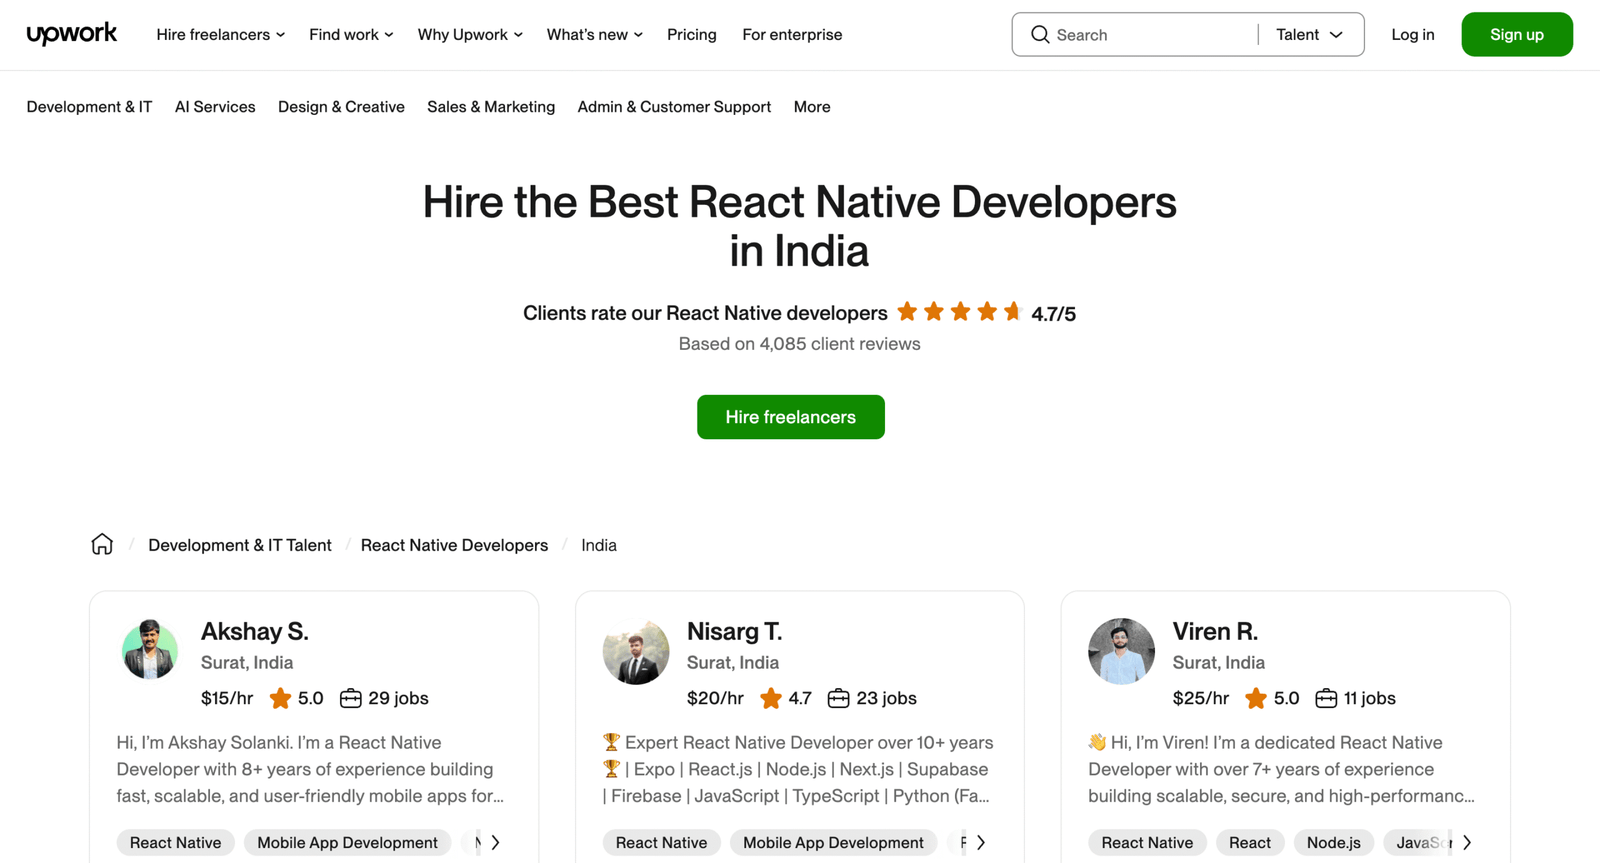The height and width of the screenshot is (863, 1600).
Task: Open Nisarg T.'s profile photo
Action: point(636,651)
